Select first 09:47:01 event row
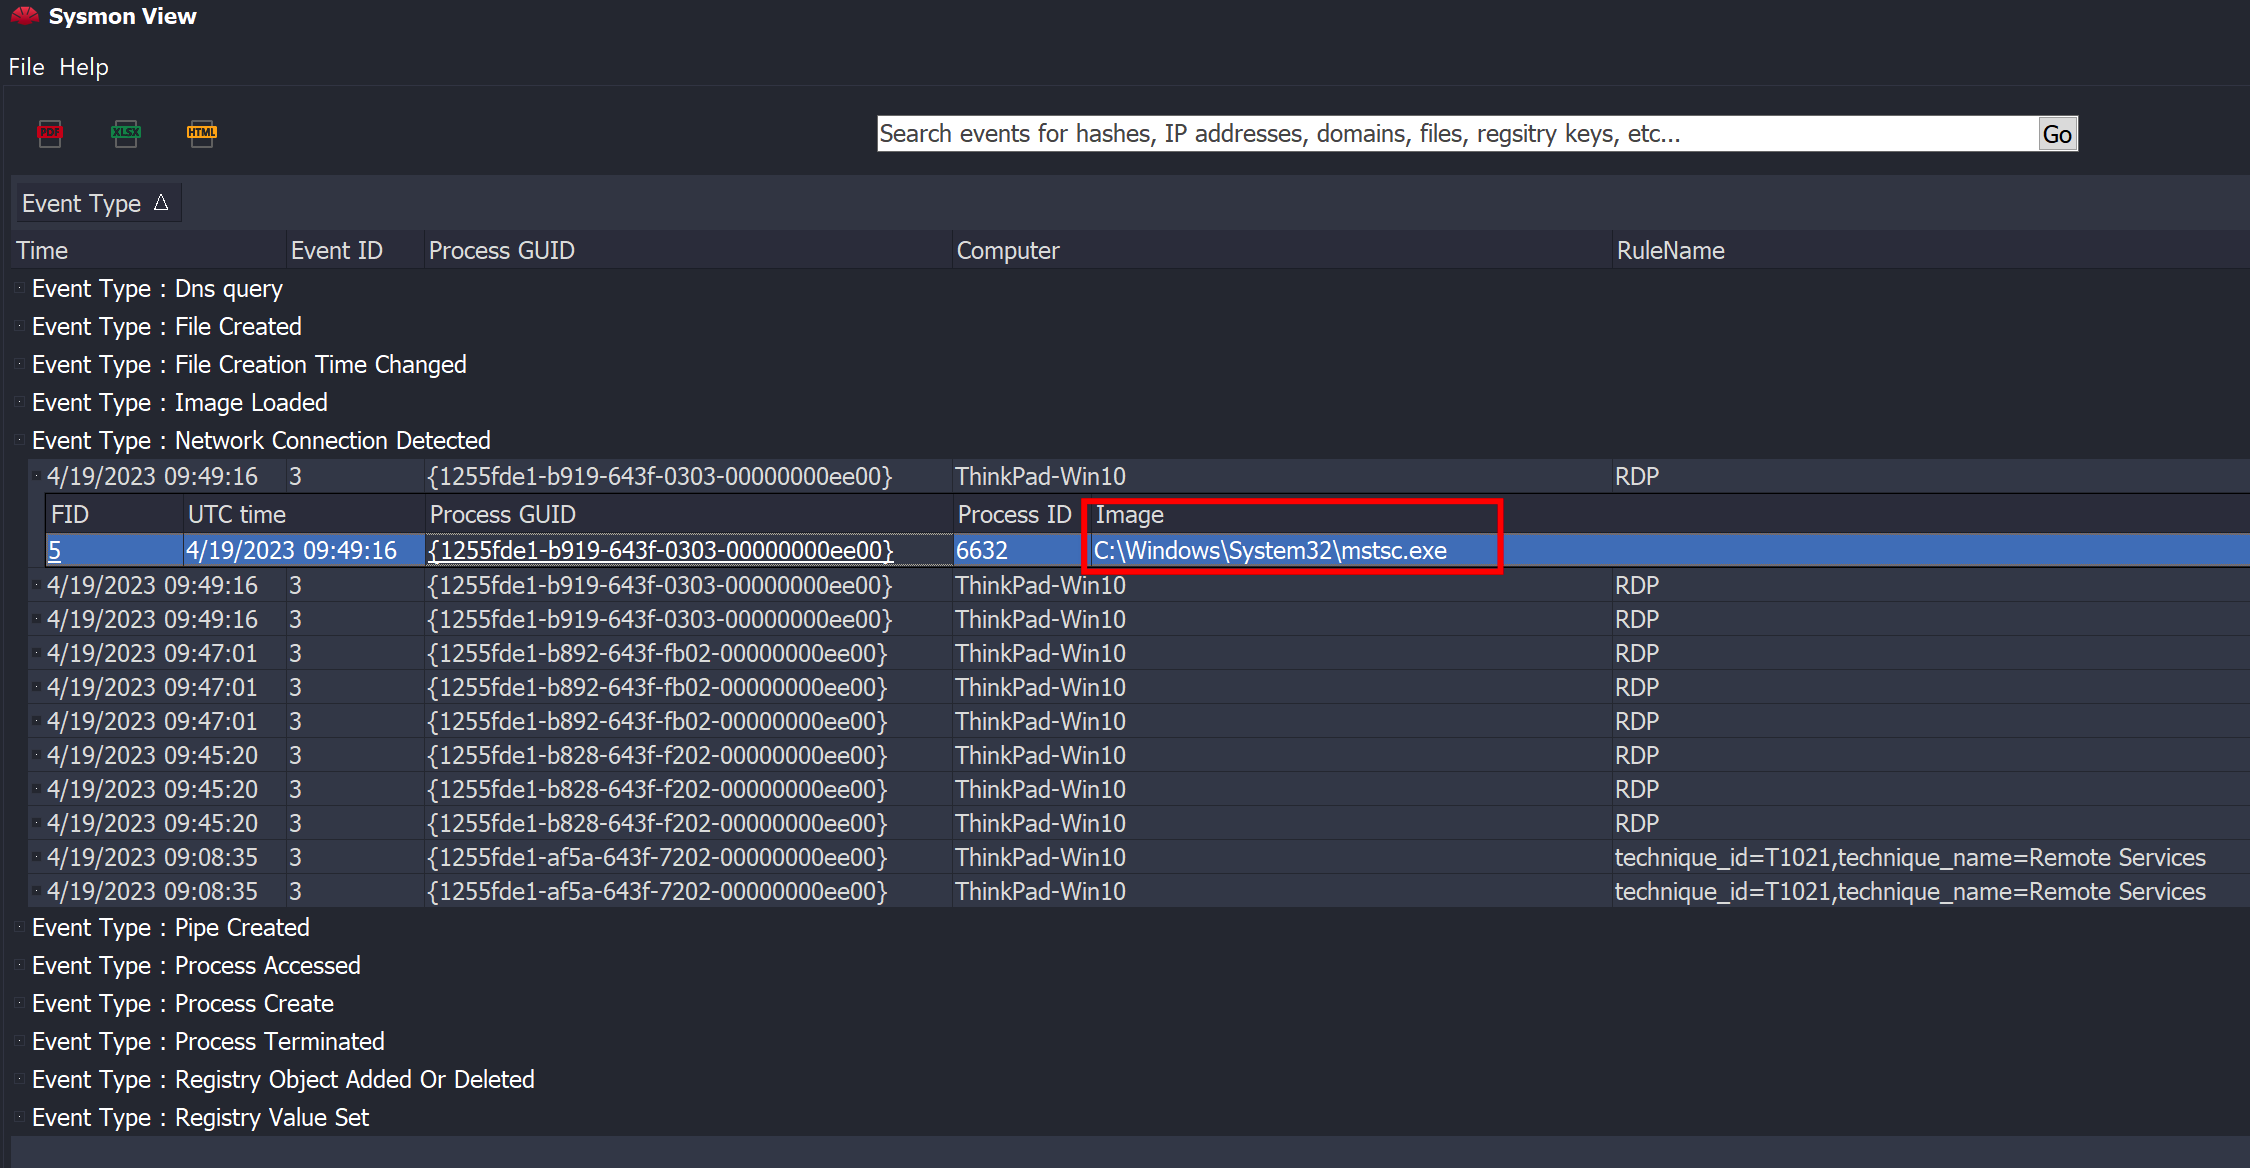This screenshot has width=2250, height=1168. [x=1140, y=653]
